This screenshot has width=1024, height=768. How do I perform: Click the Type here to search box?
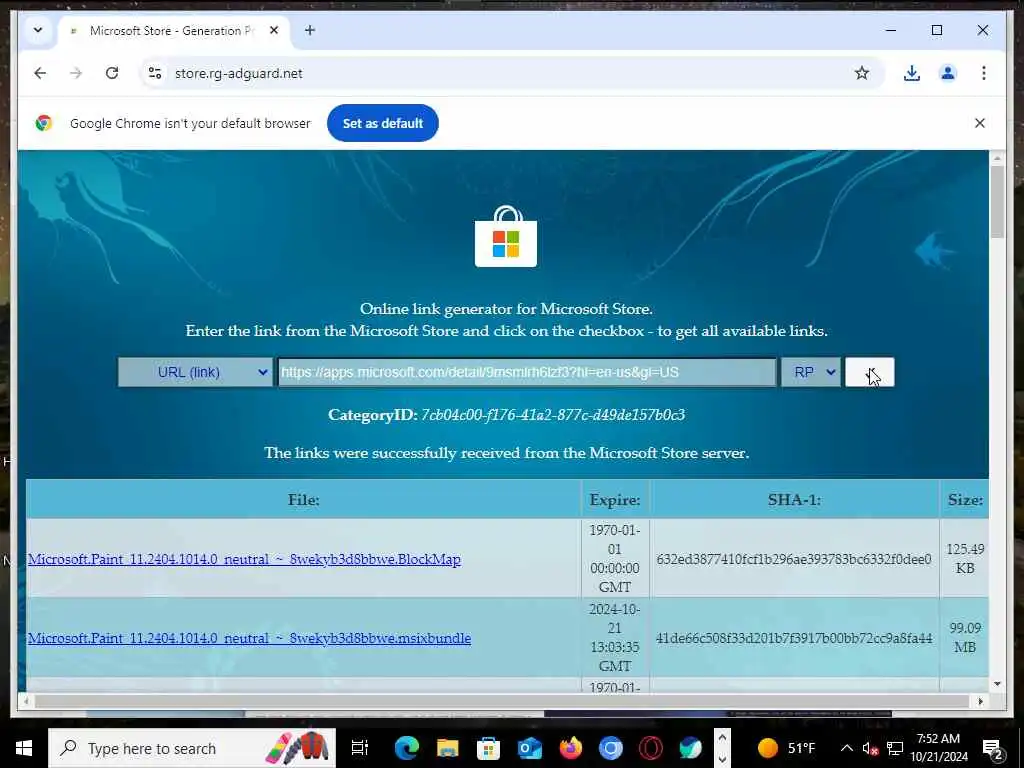(x=192, y=748)
